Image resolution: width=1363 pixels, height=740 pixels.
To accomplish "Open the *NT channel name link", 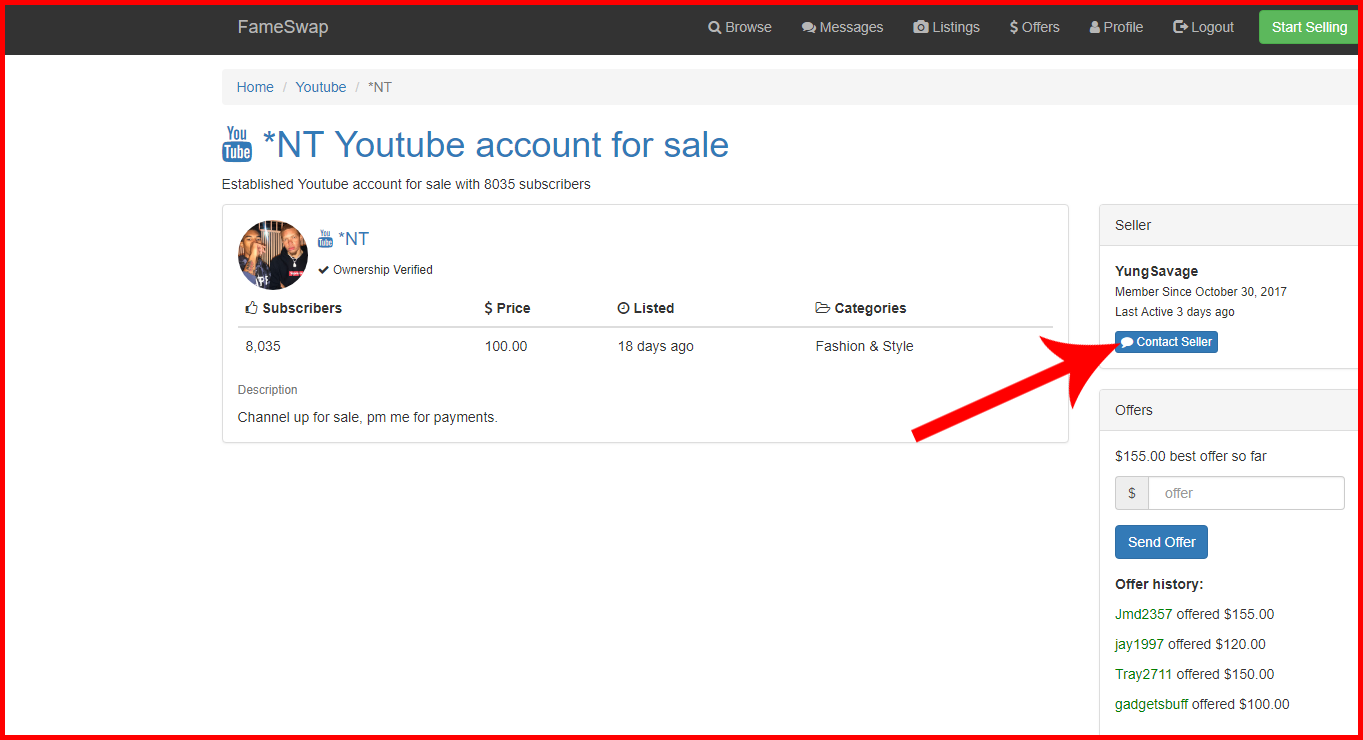I will click(354, 238).
